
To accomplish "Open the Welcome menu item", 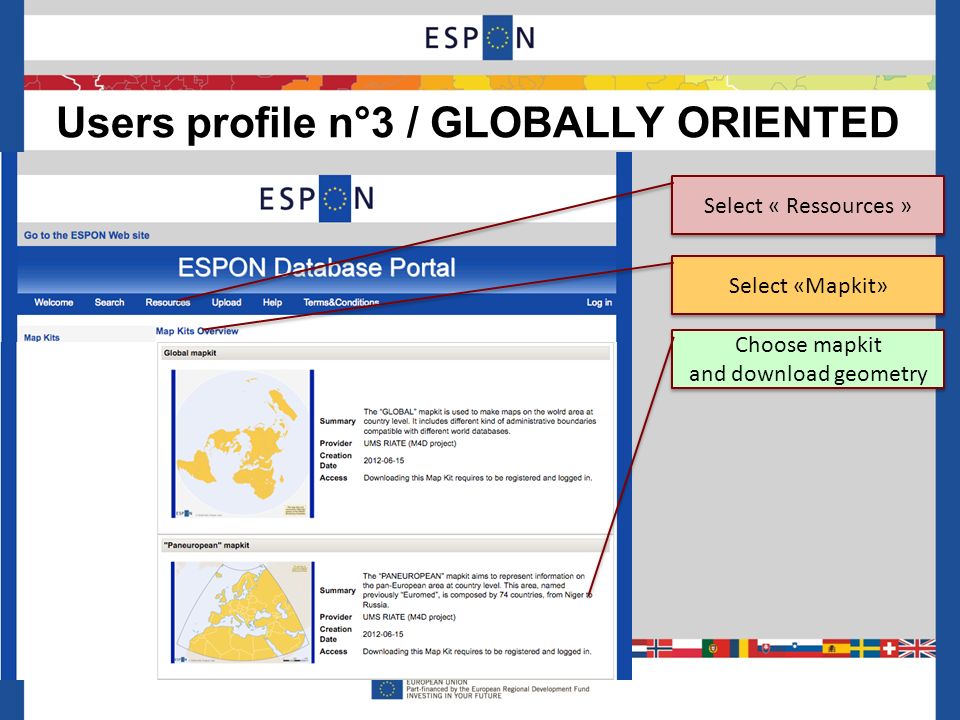I will click(54, 302).
